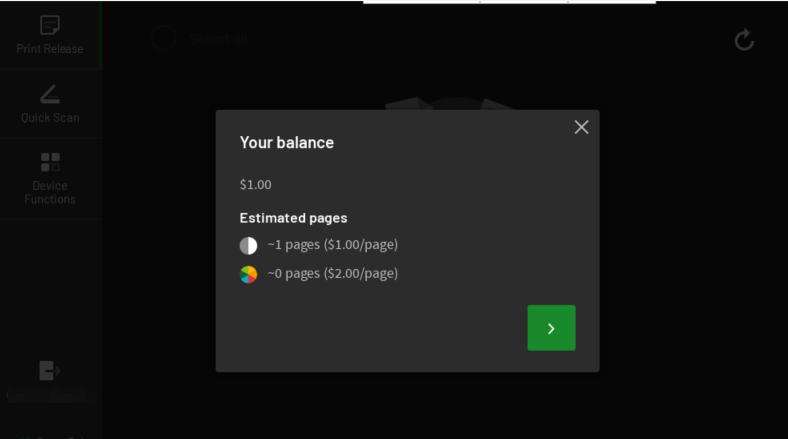Open the Print Release tab
The image size is (788, 439).
tap(50, 35)
